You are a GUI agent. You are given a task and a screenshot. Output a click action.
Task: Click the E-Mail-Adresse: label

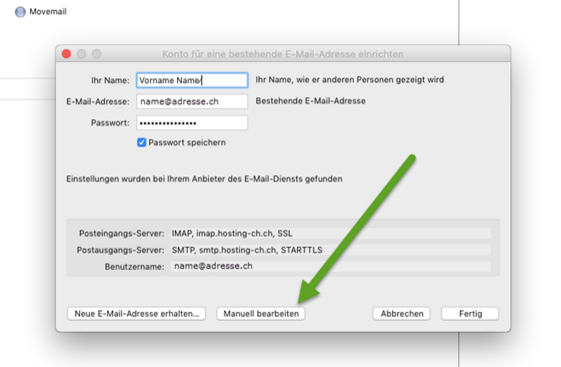[98, 102]
